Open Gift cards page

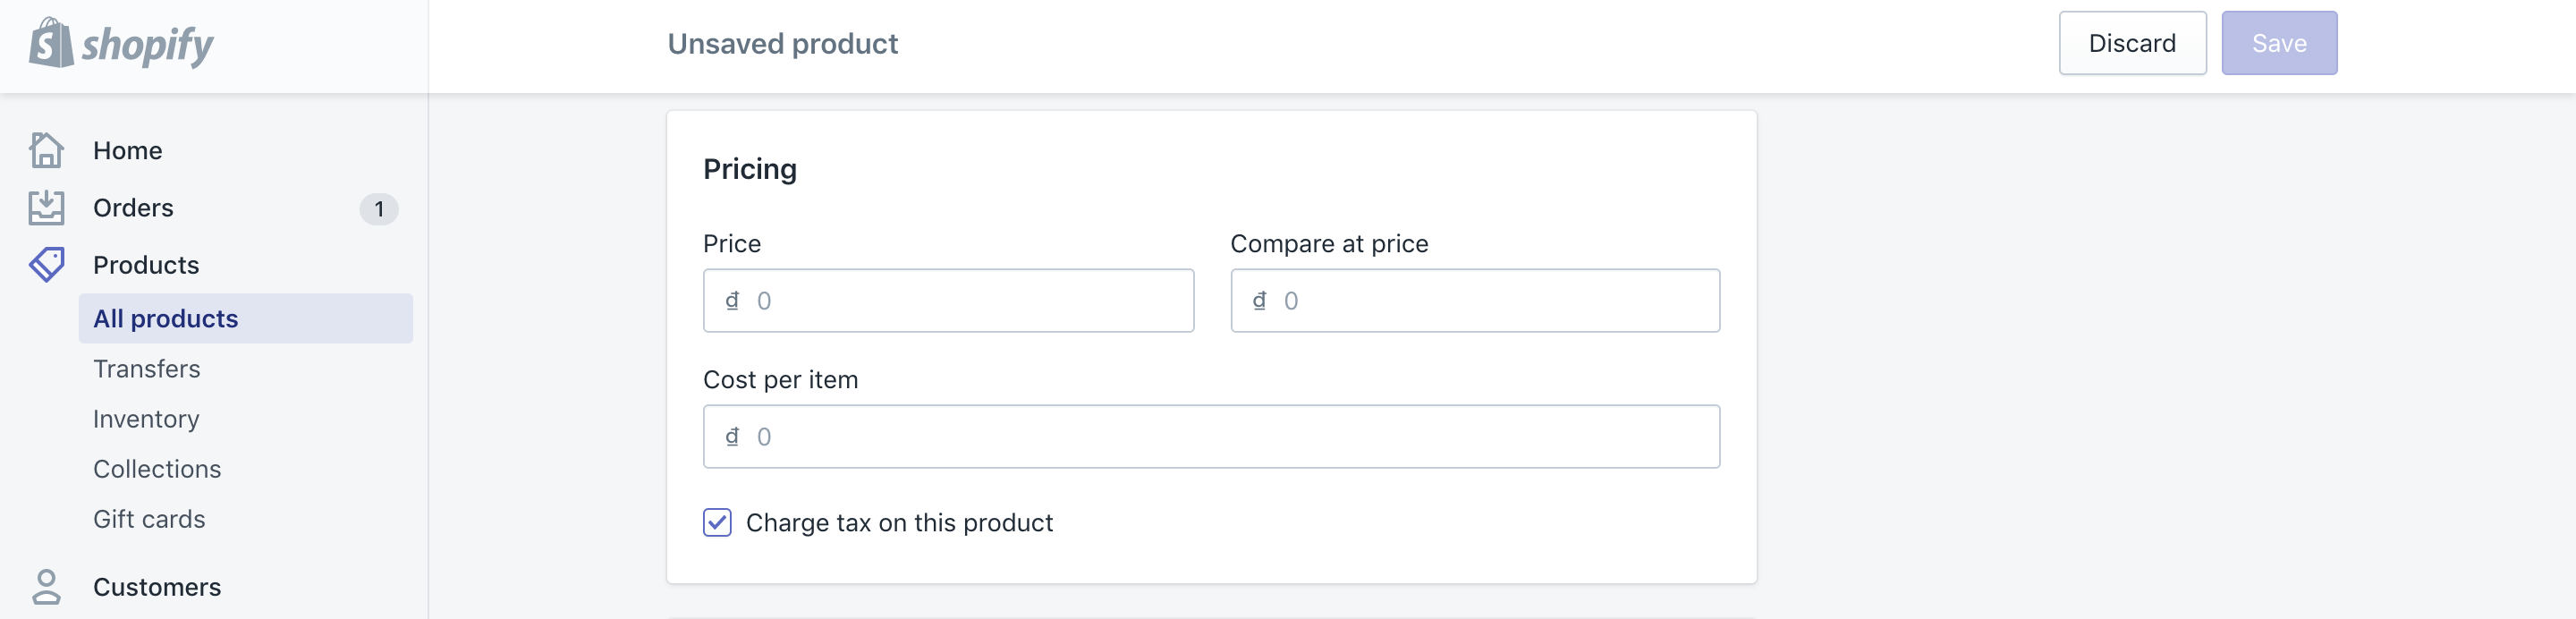(149, 519)
